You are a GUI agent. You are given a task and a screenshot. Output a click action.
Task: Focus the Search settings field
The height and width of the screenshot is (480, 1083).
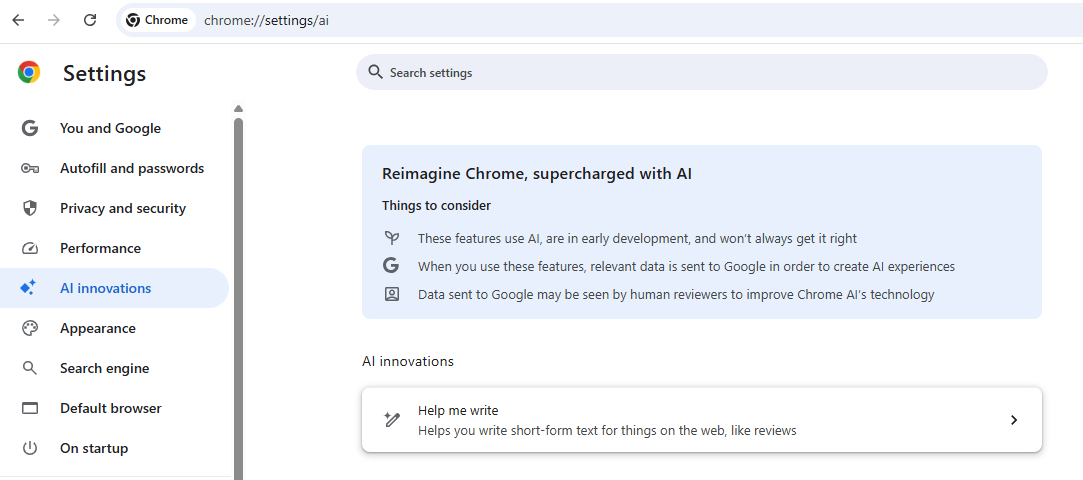702,72
